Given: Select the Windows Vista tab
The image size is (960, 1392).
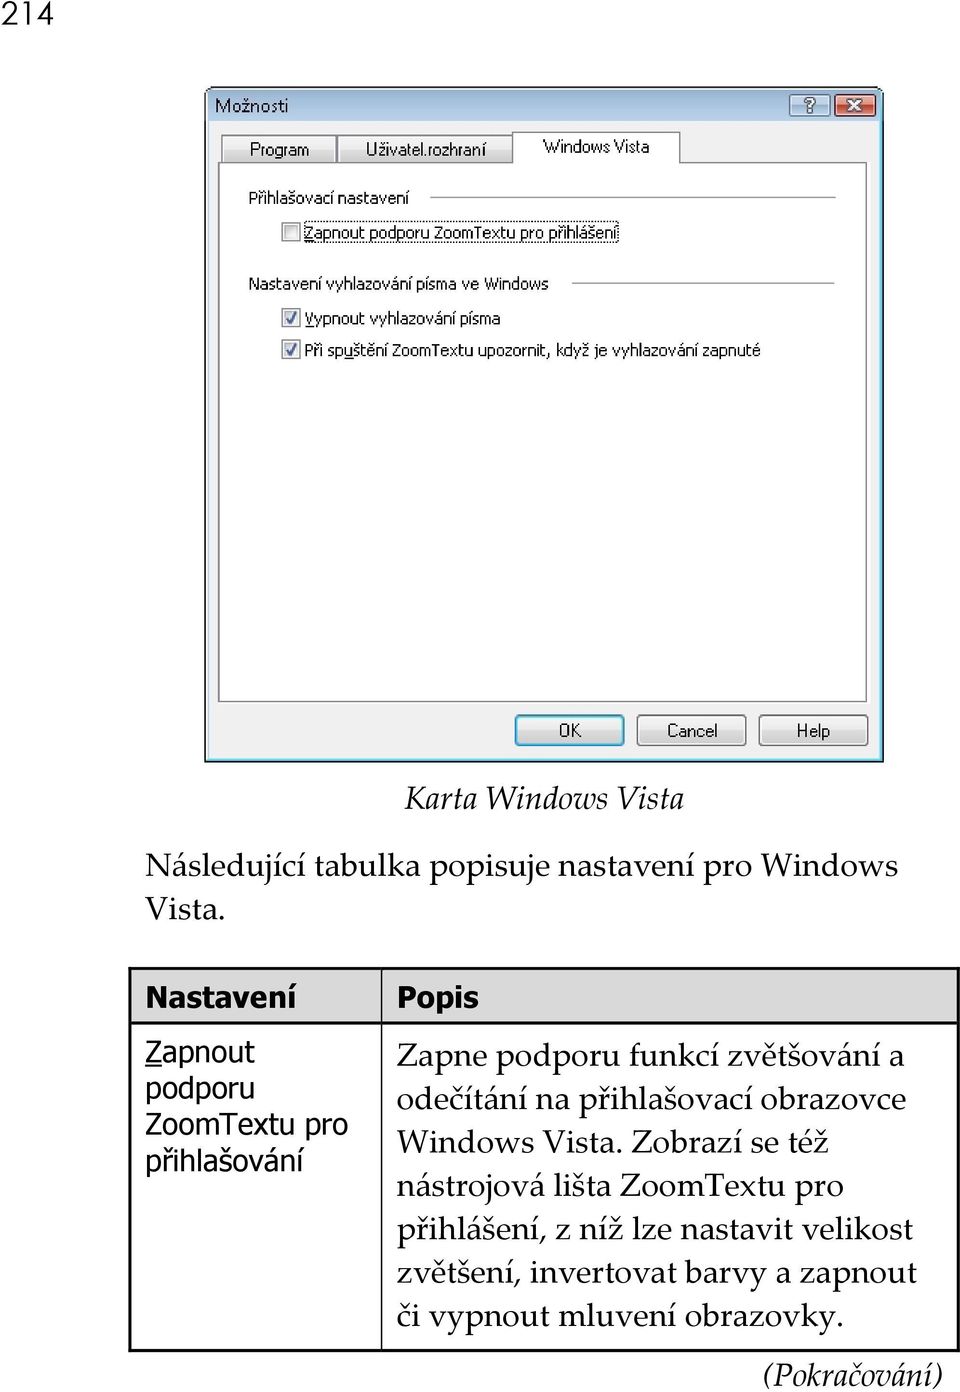Looking at the screenshot, I should point(596,147).
